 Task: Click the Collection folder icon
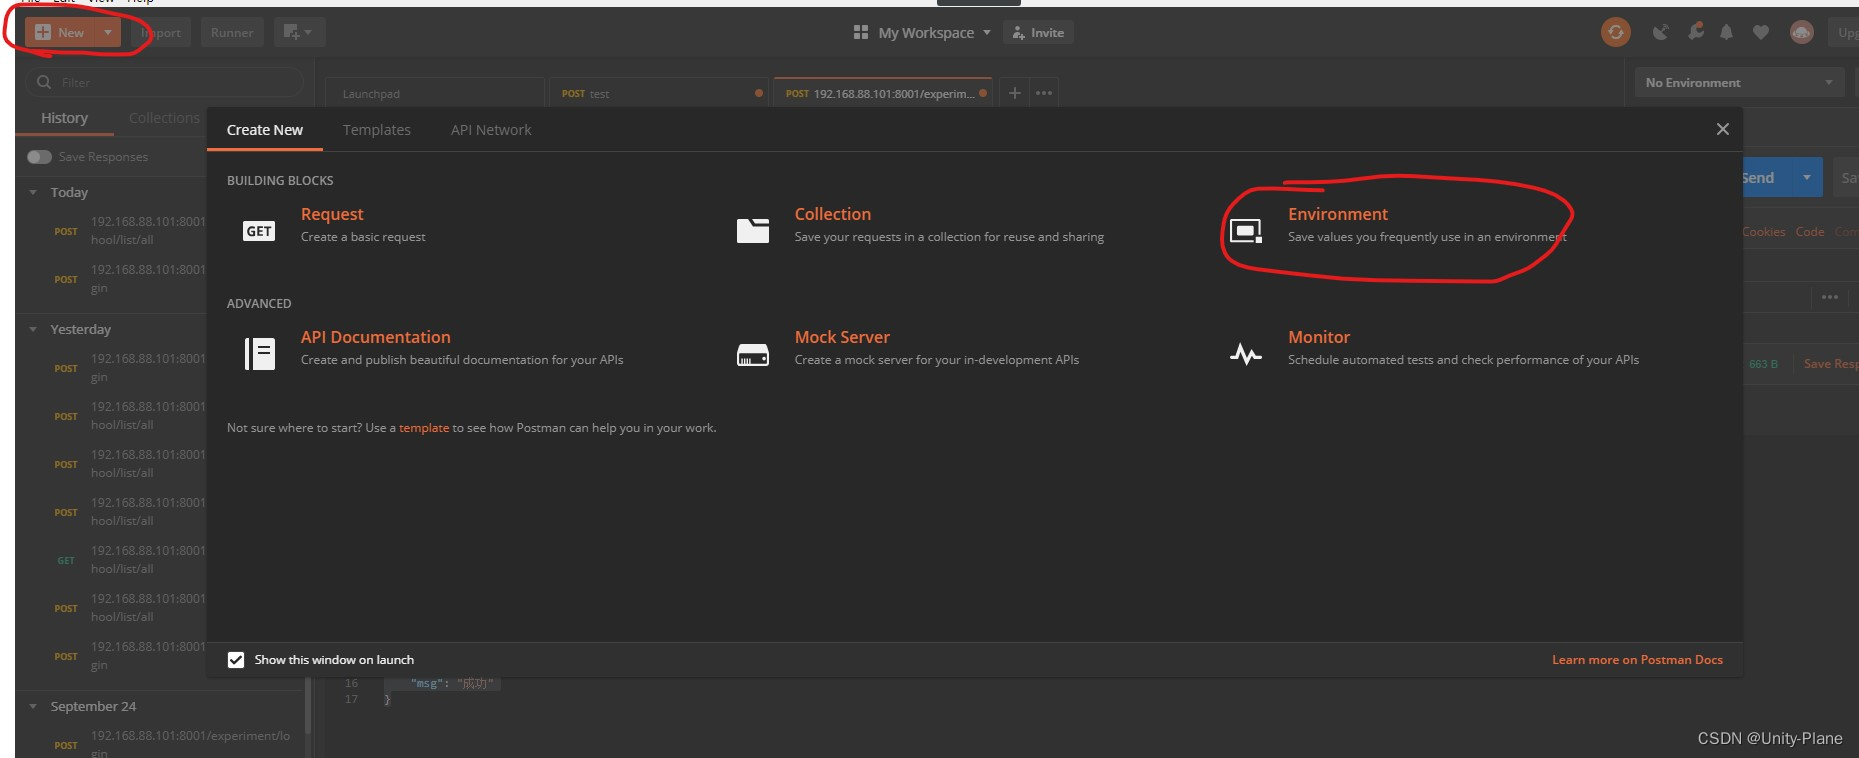click(753, 231)
